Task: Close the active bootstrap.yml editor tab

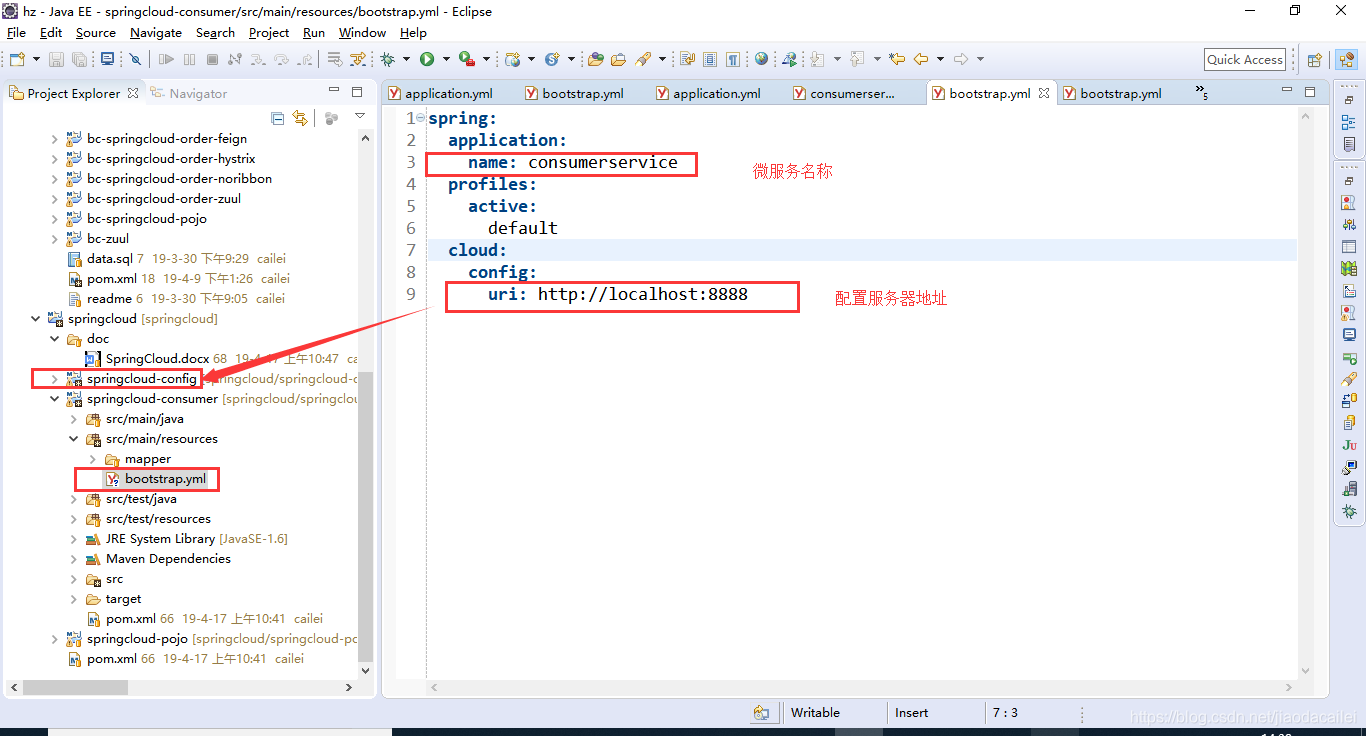Action: pyautogui.click(x=1044, y=93)
